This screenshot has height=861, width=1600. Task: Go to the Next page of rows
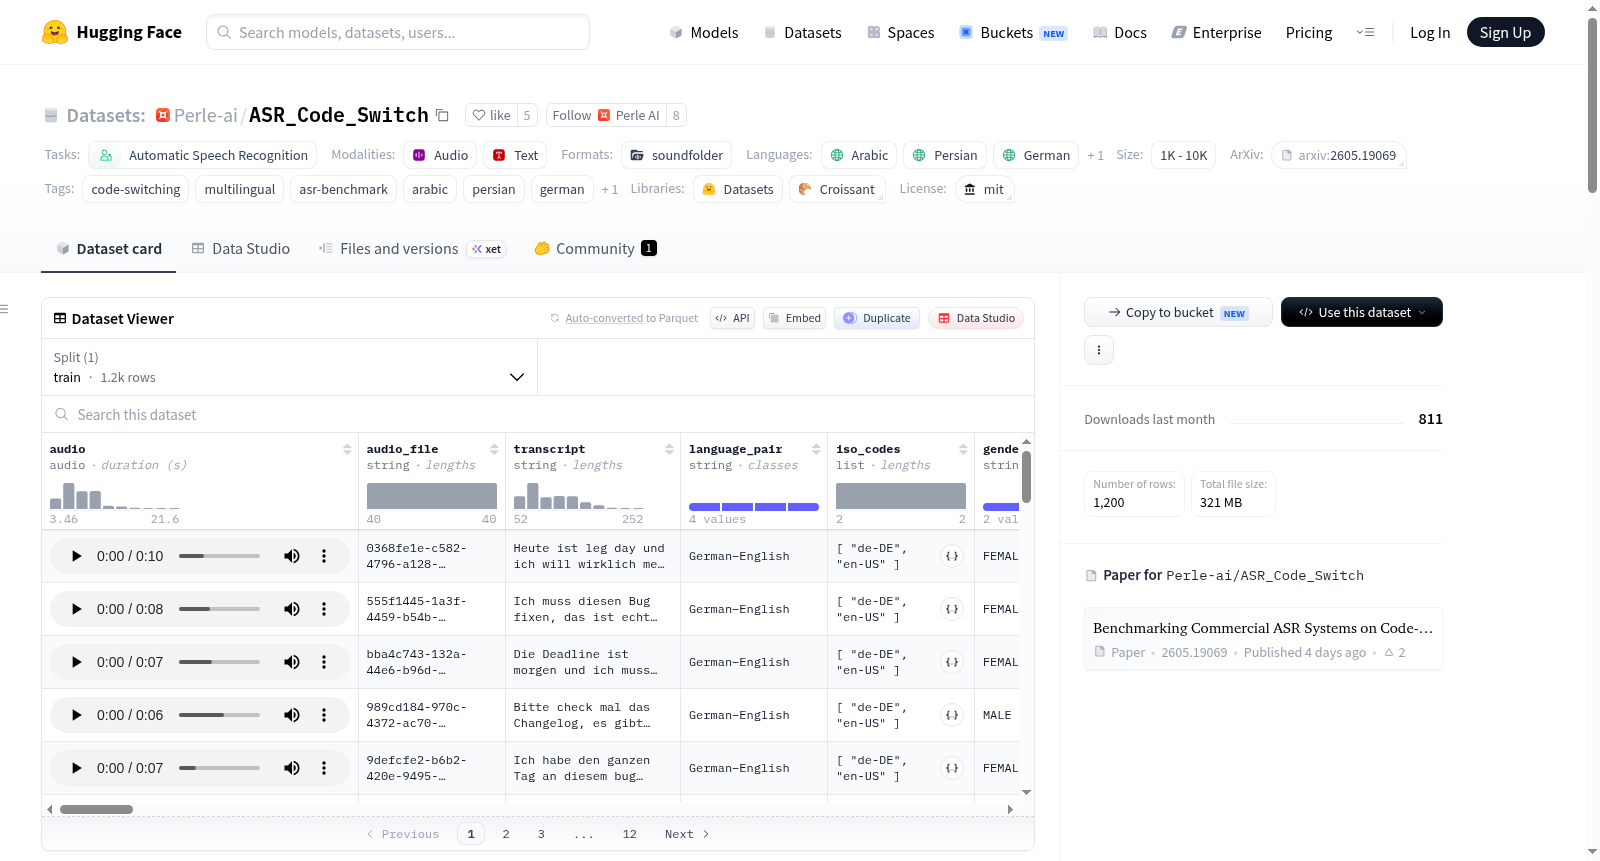(687, 834)
